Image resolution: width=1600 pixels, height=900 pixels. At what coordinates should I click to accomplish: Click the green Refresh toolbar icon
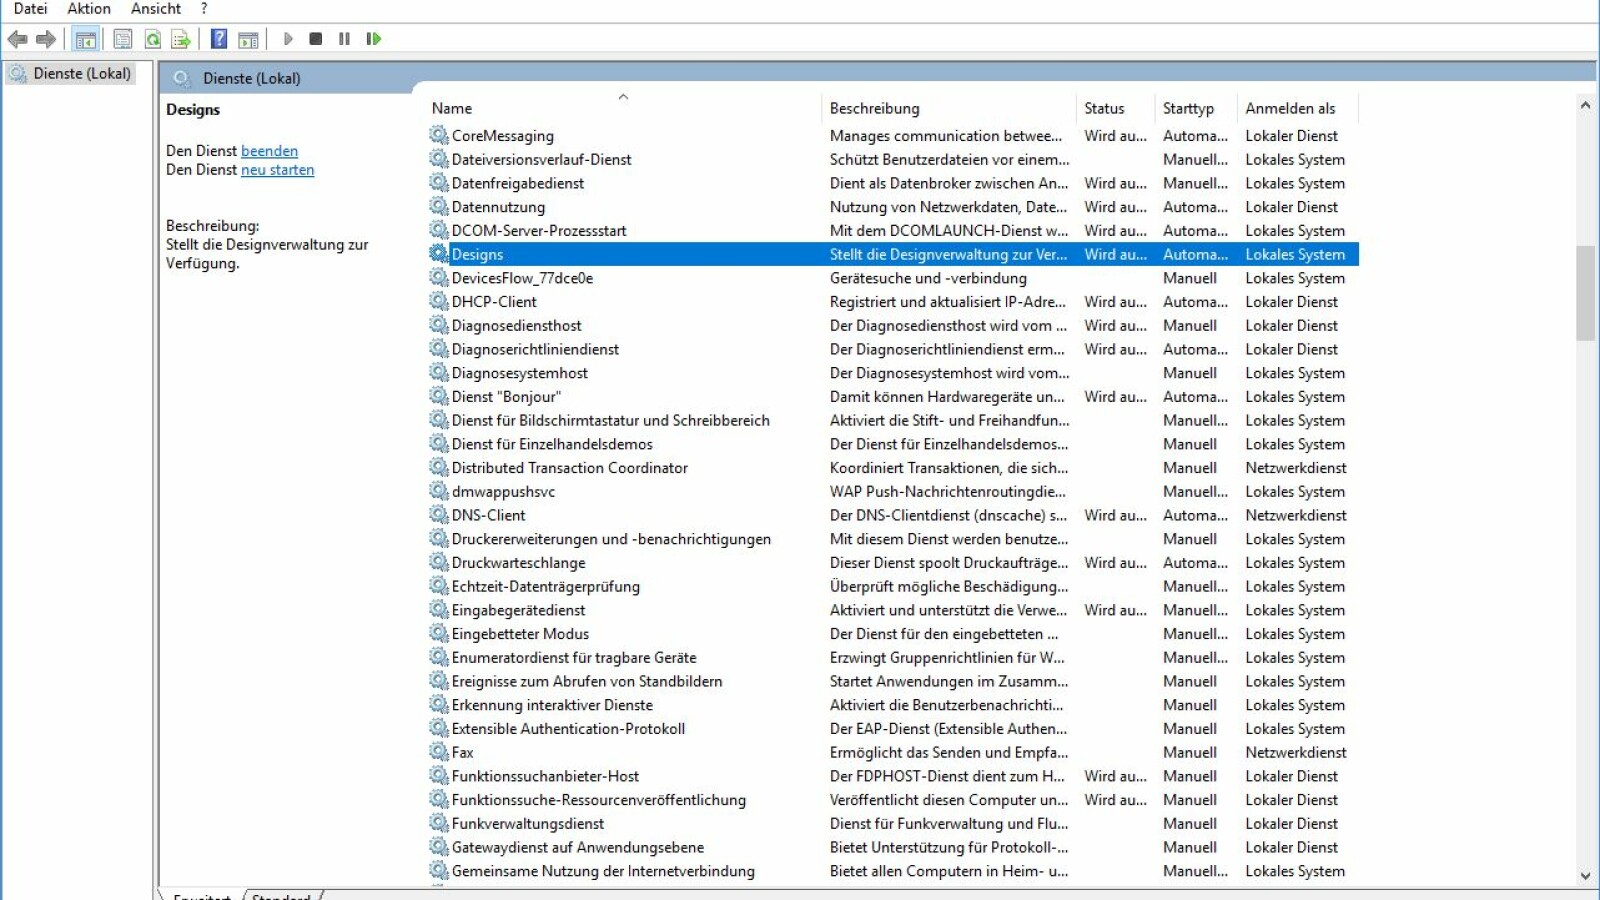[153, 39]
